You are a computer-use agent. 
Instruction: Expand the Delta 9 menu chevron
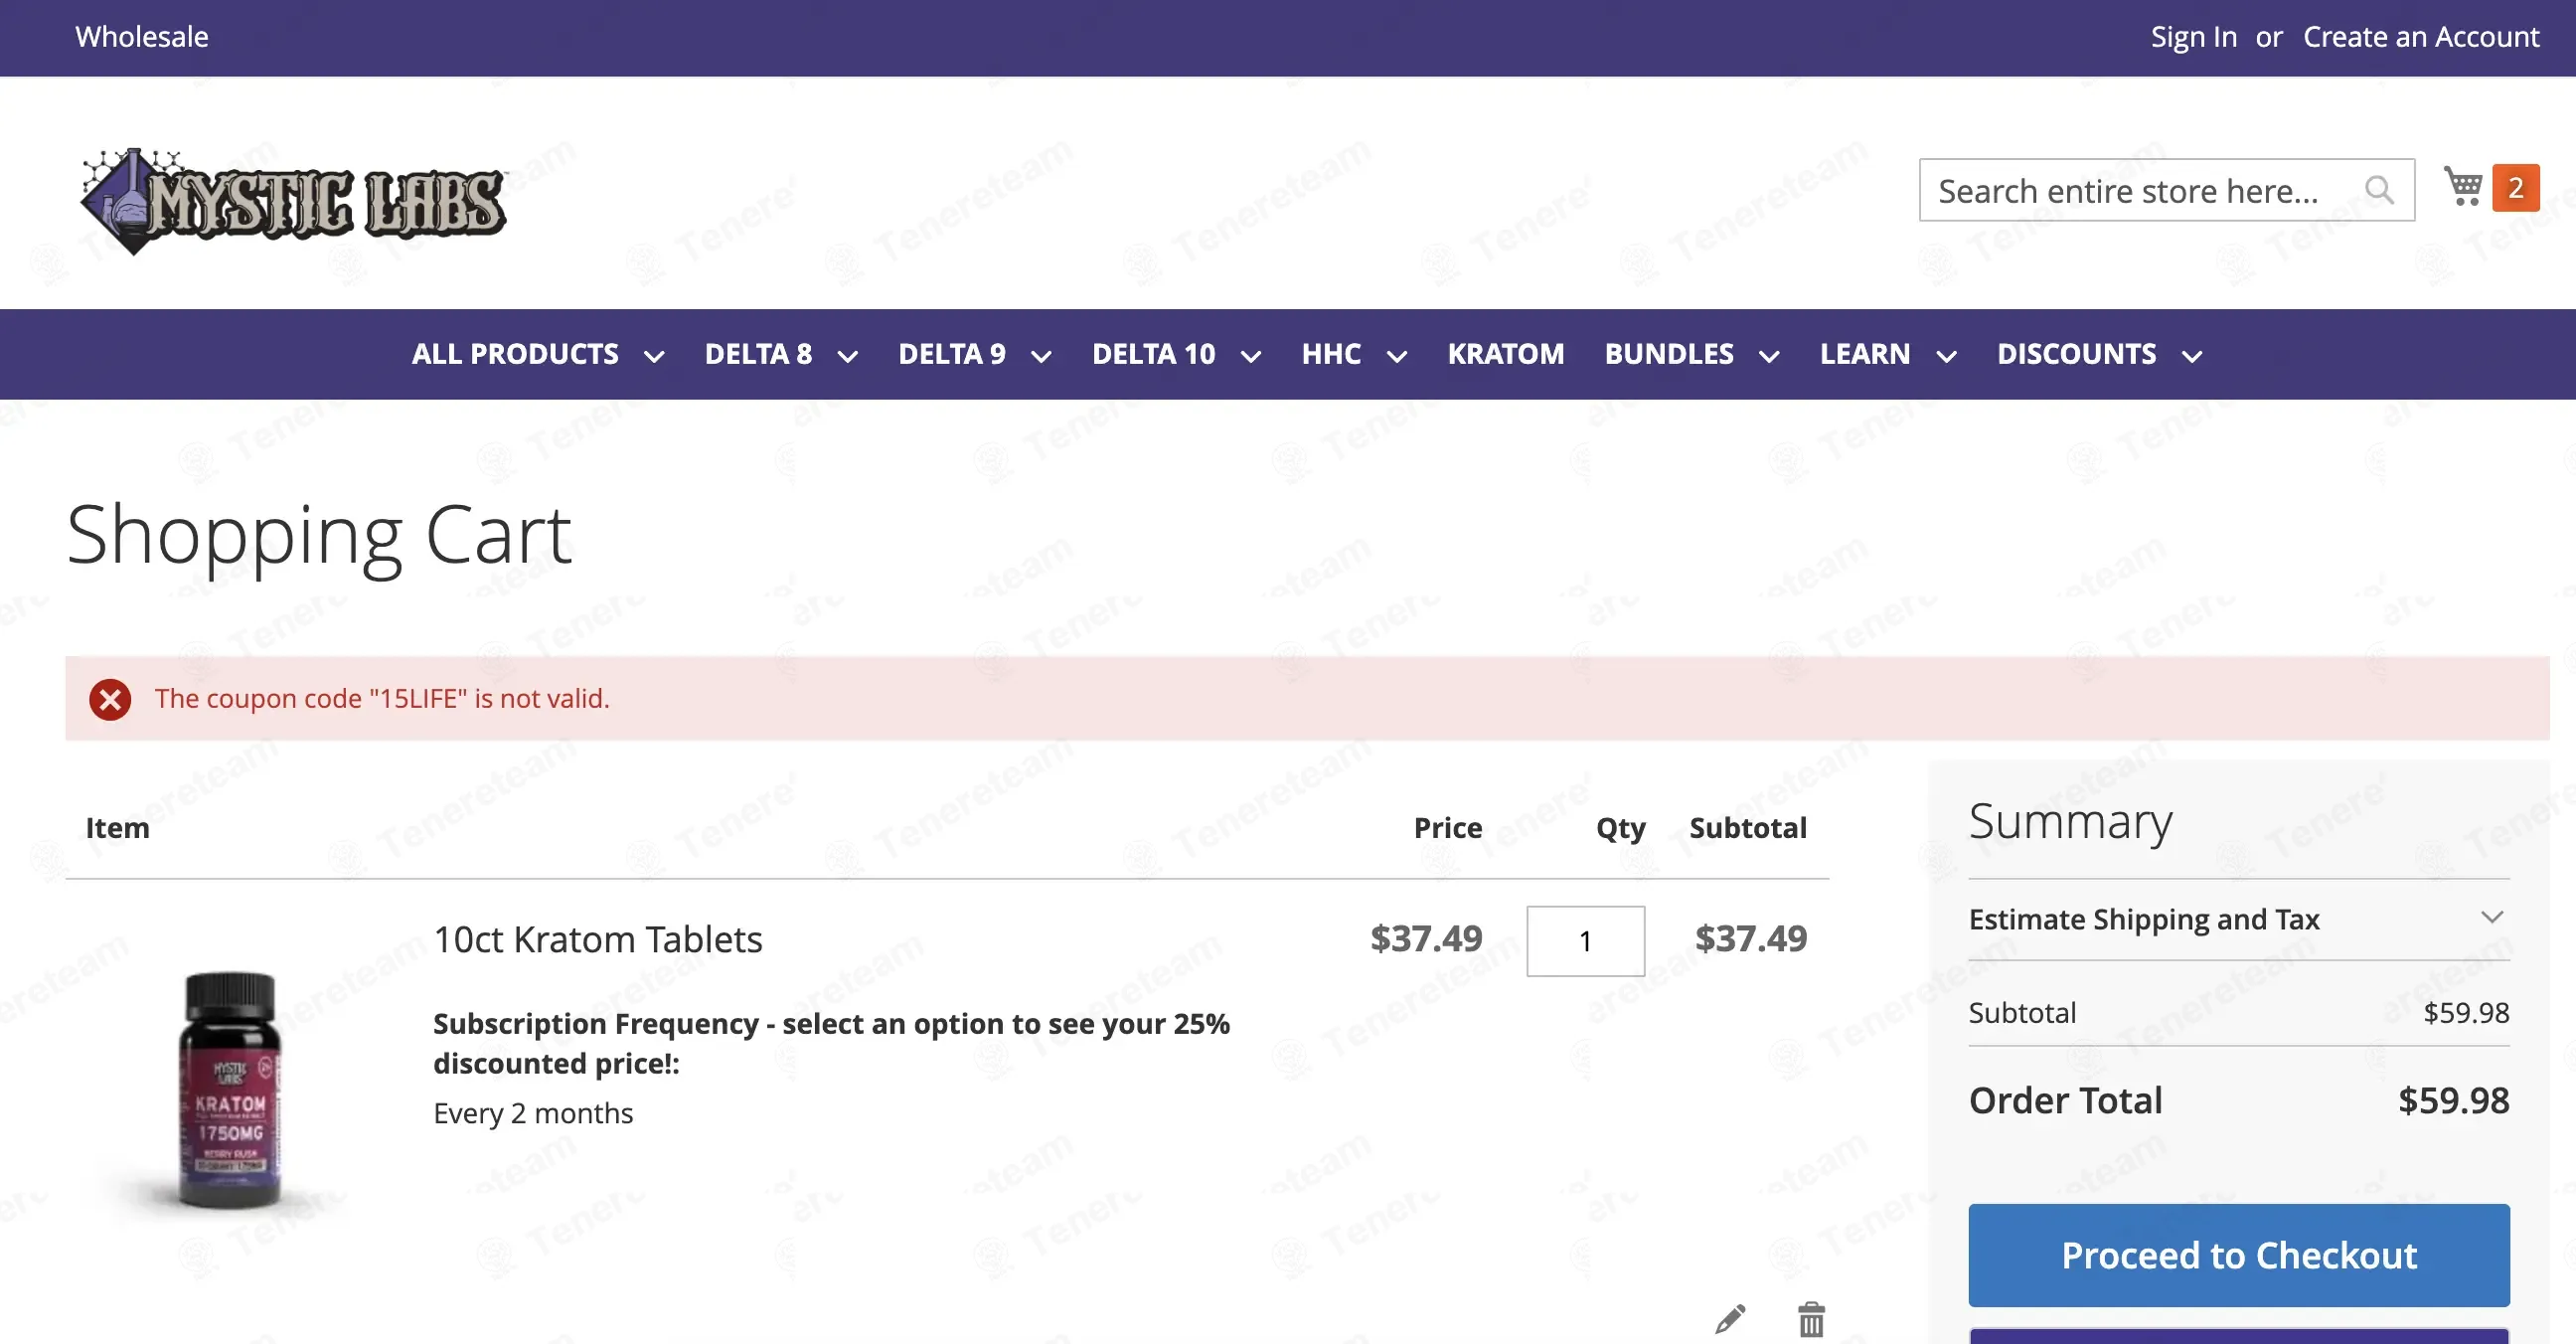tap(1041, 356)
